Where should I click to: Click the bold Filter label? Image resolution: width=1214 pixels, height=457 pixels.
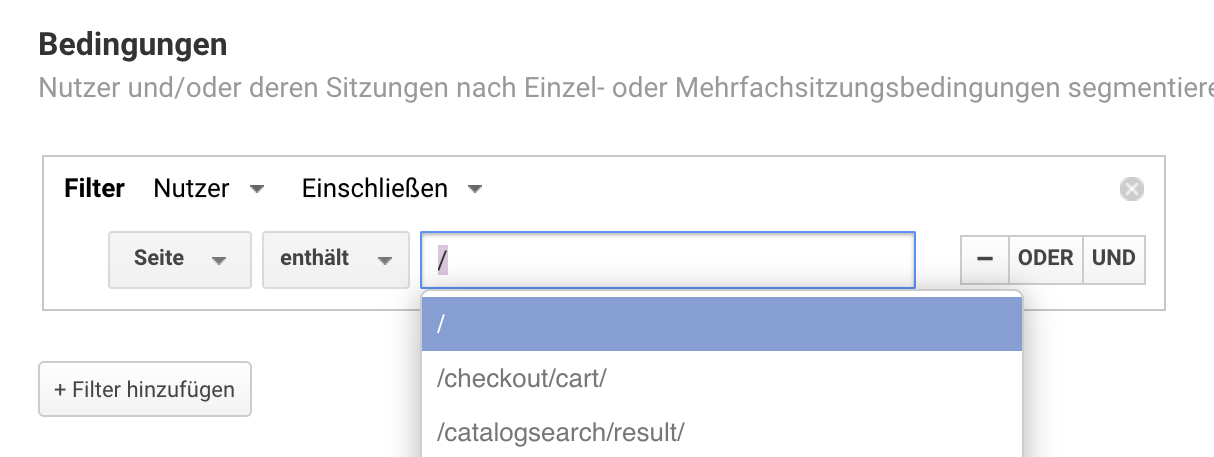point(94,188)
